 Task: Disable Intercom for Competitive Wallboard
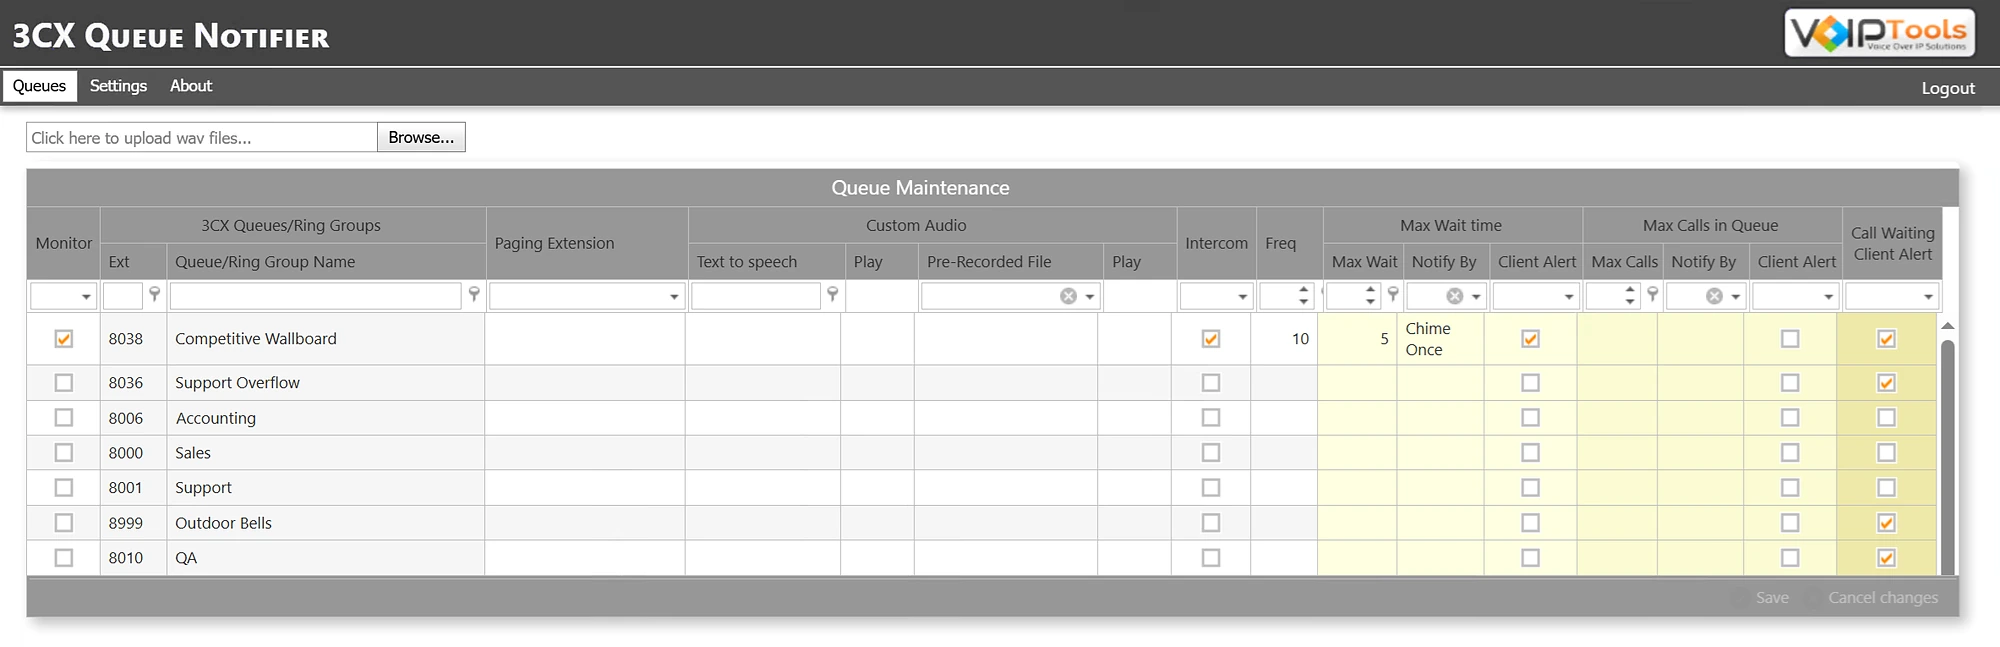point(1211,339)
